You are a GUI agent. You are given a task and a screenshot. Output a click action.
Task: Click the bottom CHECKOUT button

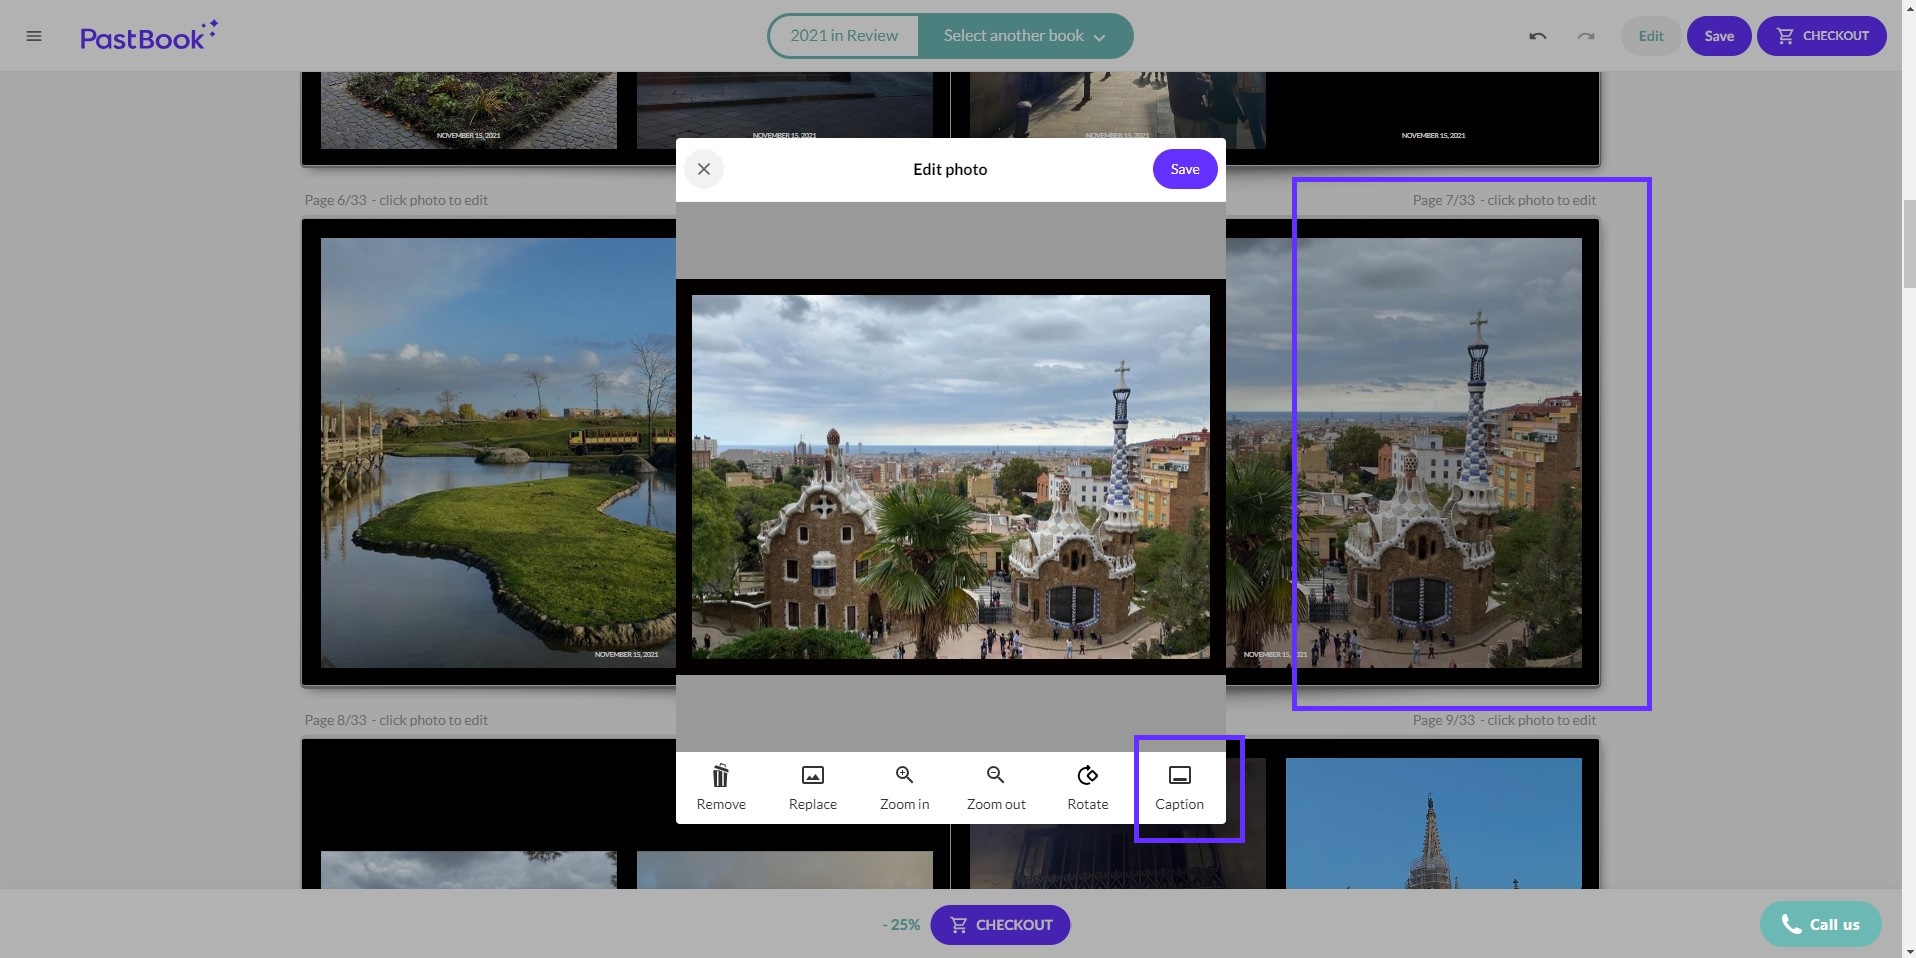[1000, 925]
